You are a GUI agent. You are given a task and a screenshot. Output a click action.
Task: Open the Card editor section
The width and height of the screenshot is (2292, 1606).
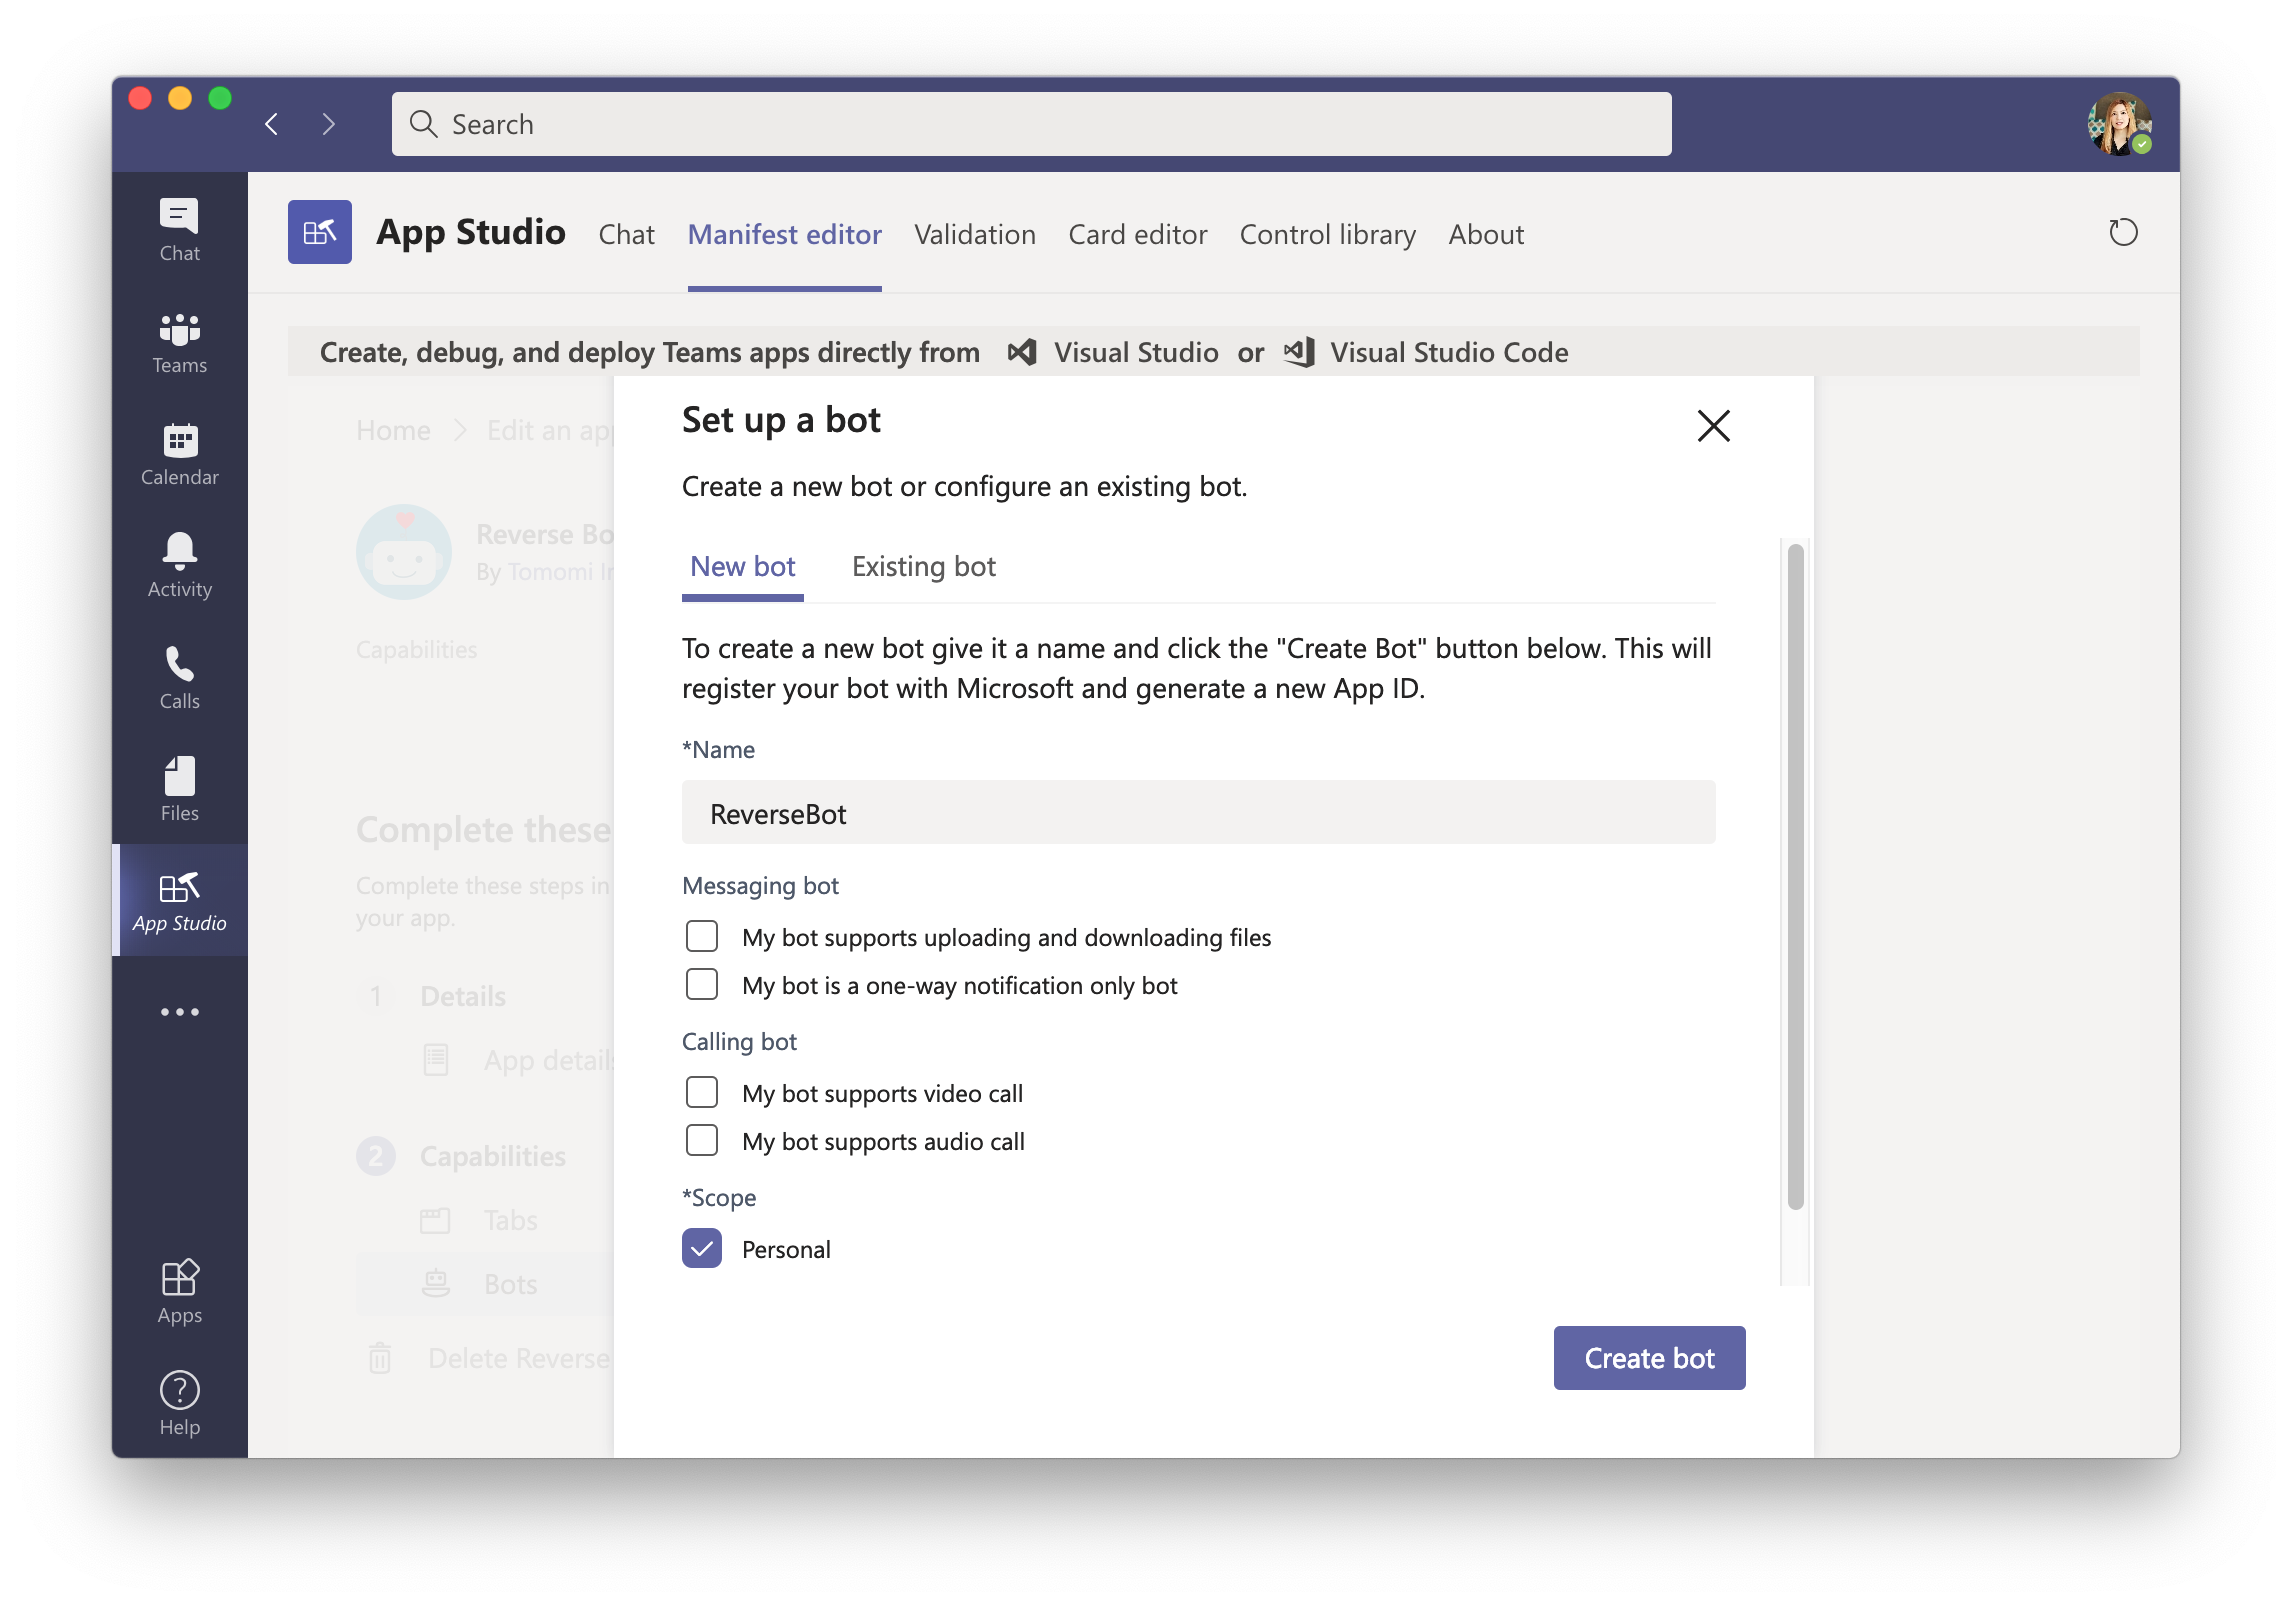[x=1138, y=234]
